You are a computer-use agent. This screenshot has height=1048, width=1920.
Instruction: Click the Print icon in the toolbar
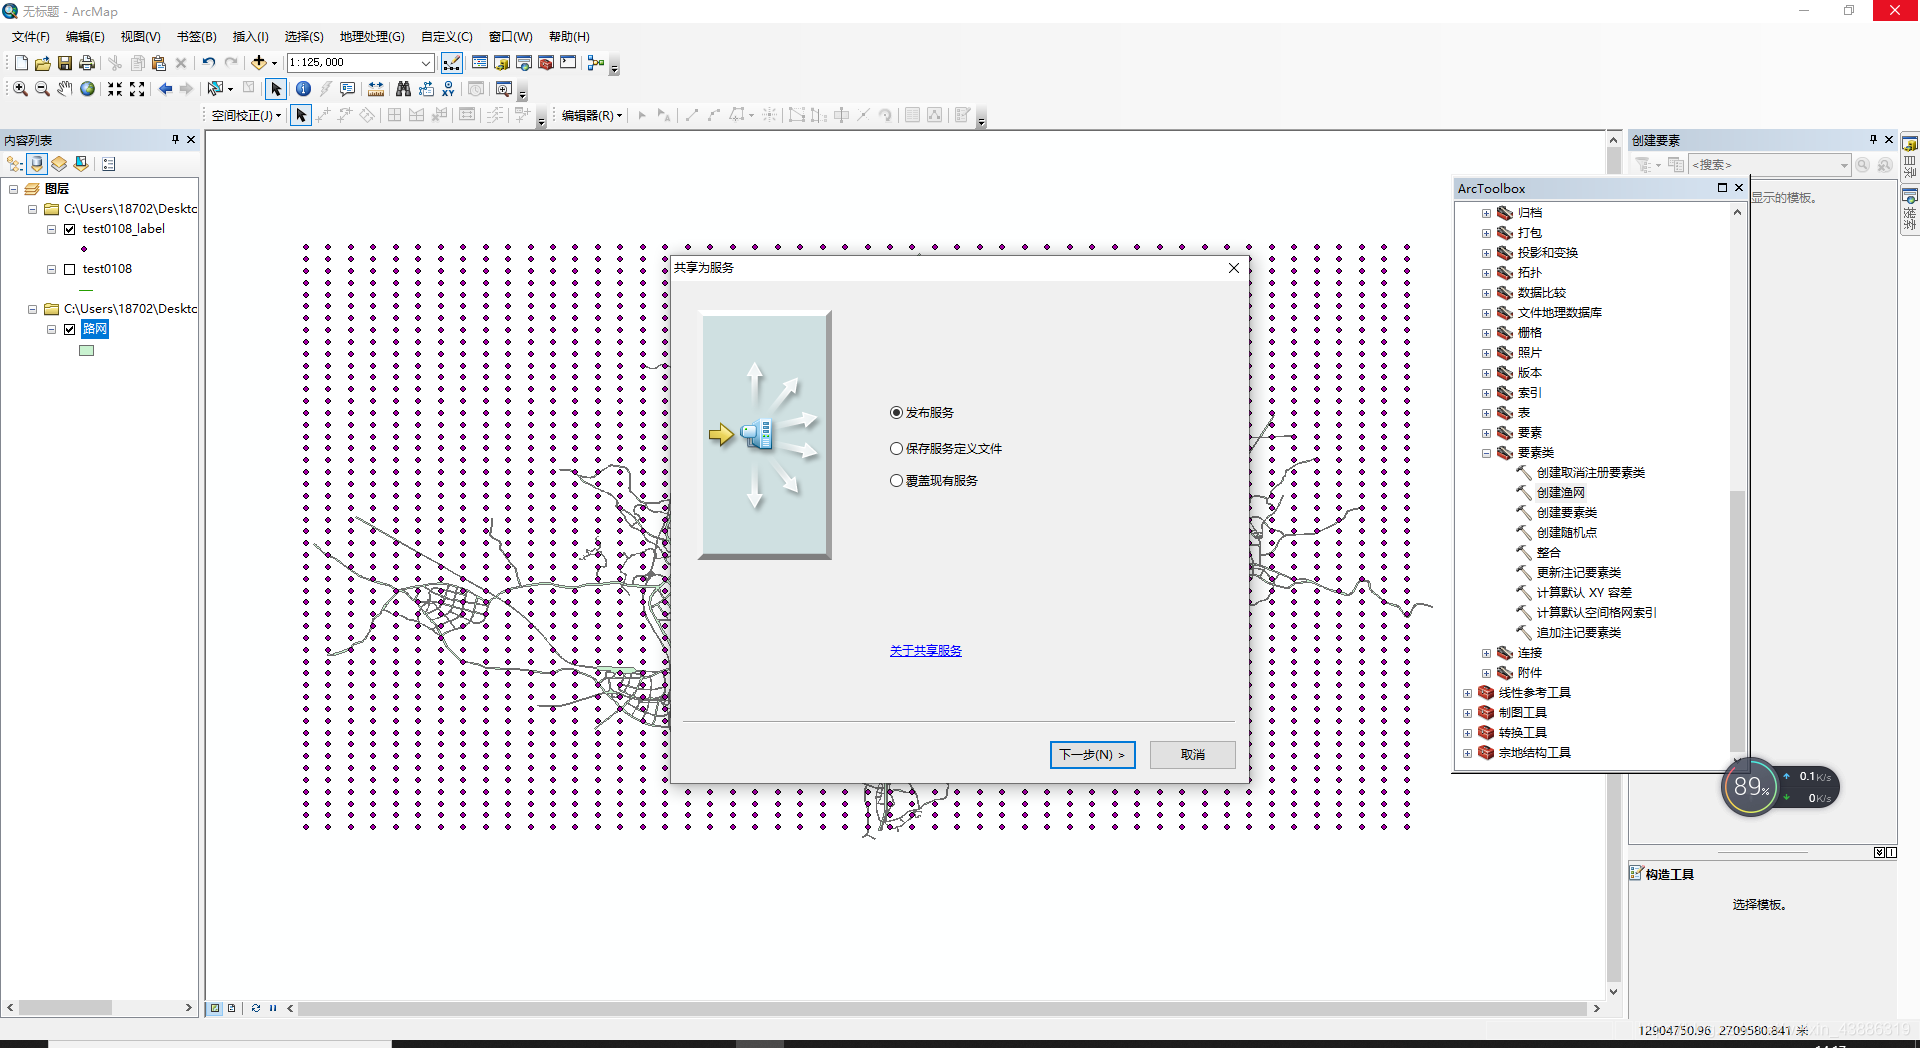(87, 63)
